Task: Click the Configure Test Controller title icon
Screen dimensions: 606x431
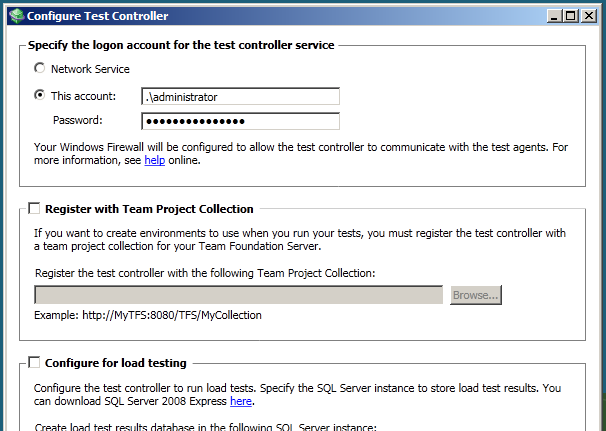Action: 17,16
